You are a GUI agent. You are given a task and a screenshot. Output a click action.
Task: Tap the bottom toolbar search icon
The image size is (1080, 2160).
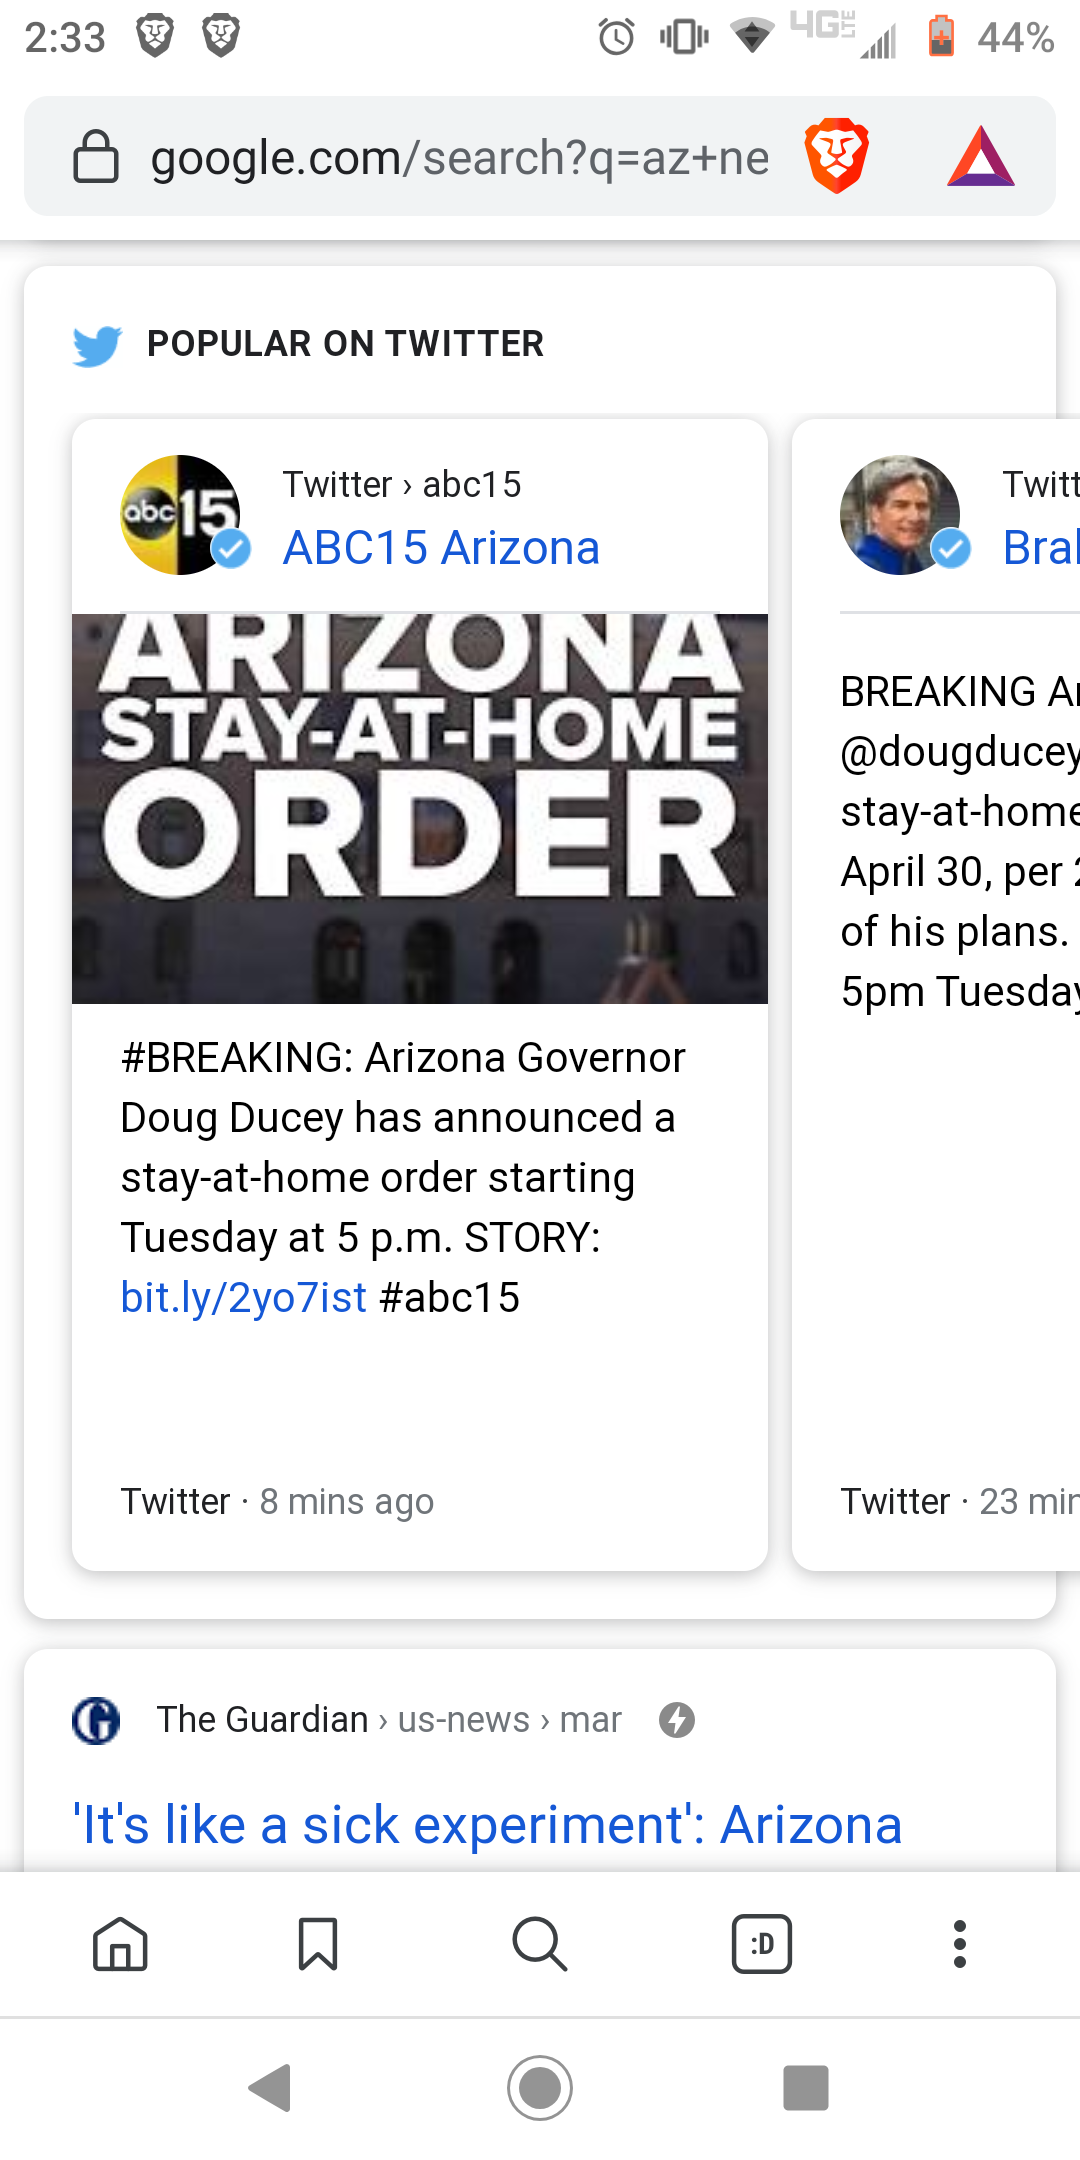point(540,1944)
